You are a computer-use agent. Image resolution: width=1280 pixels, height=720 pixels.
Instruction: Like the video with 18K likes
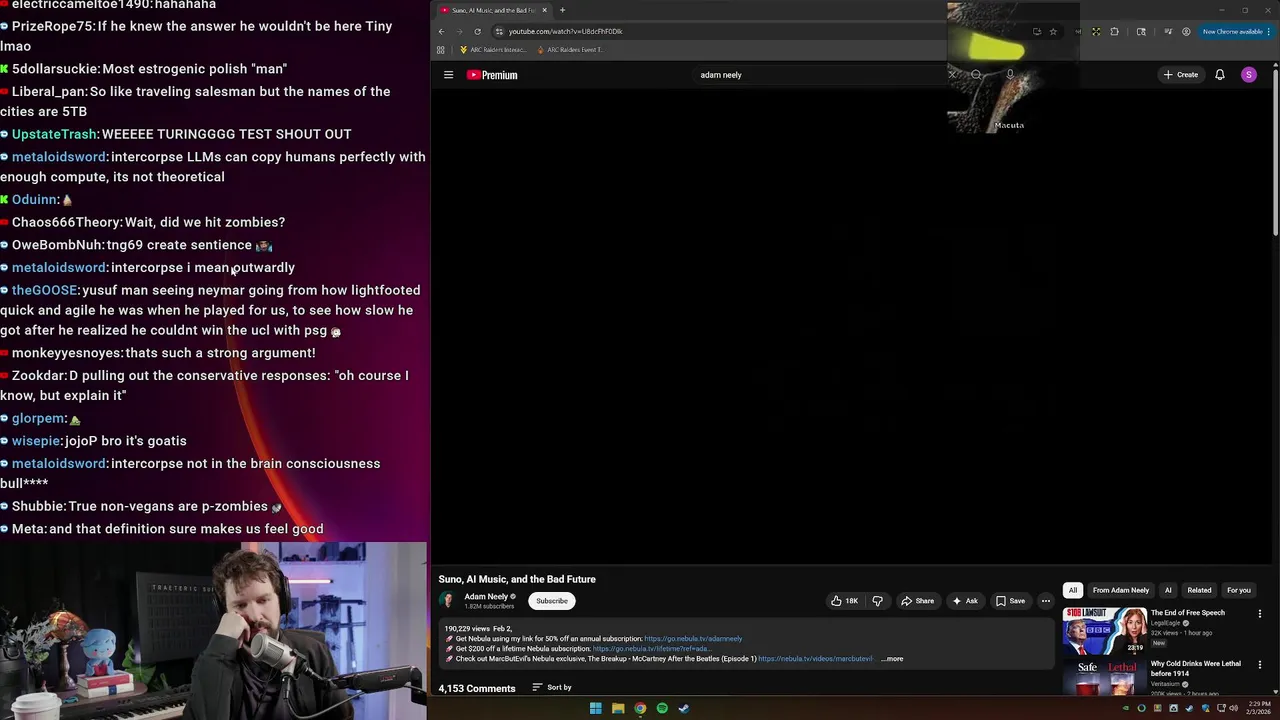[844, 601]
